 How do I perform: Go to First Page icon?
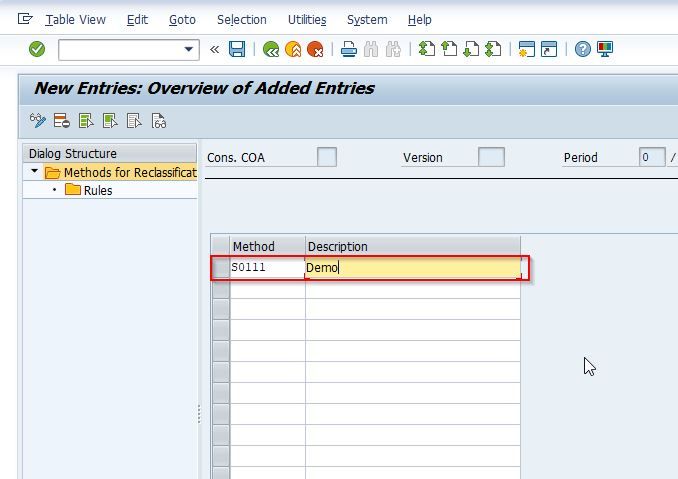click(x=427, y=49)
